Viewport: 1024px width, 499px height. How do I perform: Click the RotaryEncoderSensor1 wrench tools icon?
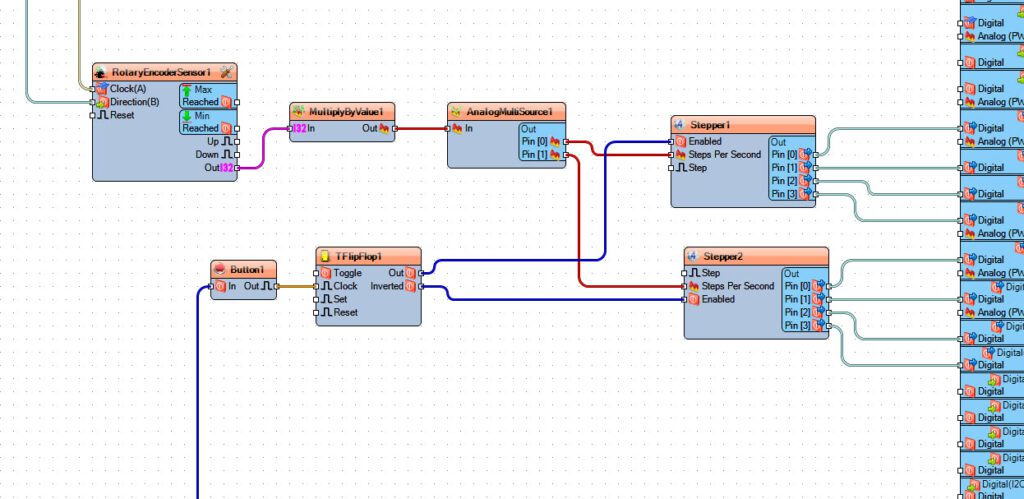227,72
